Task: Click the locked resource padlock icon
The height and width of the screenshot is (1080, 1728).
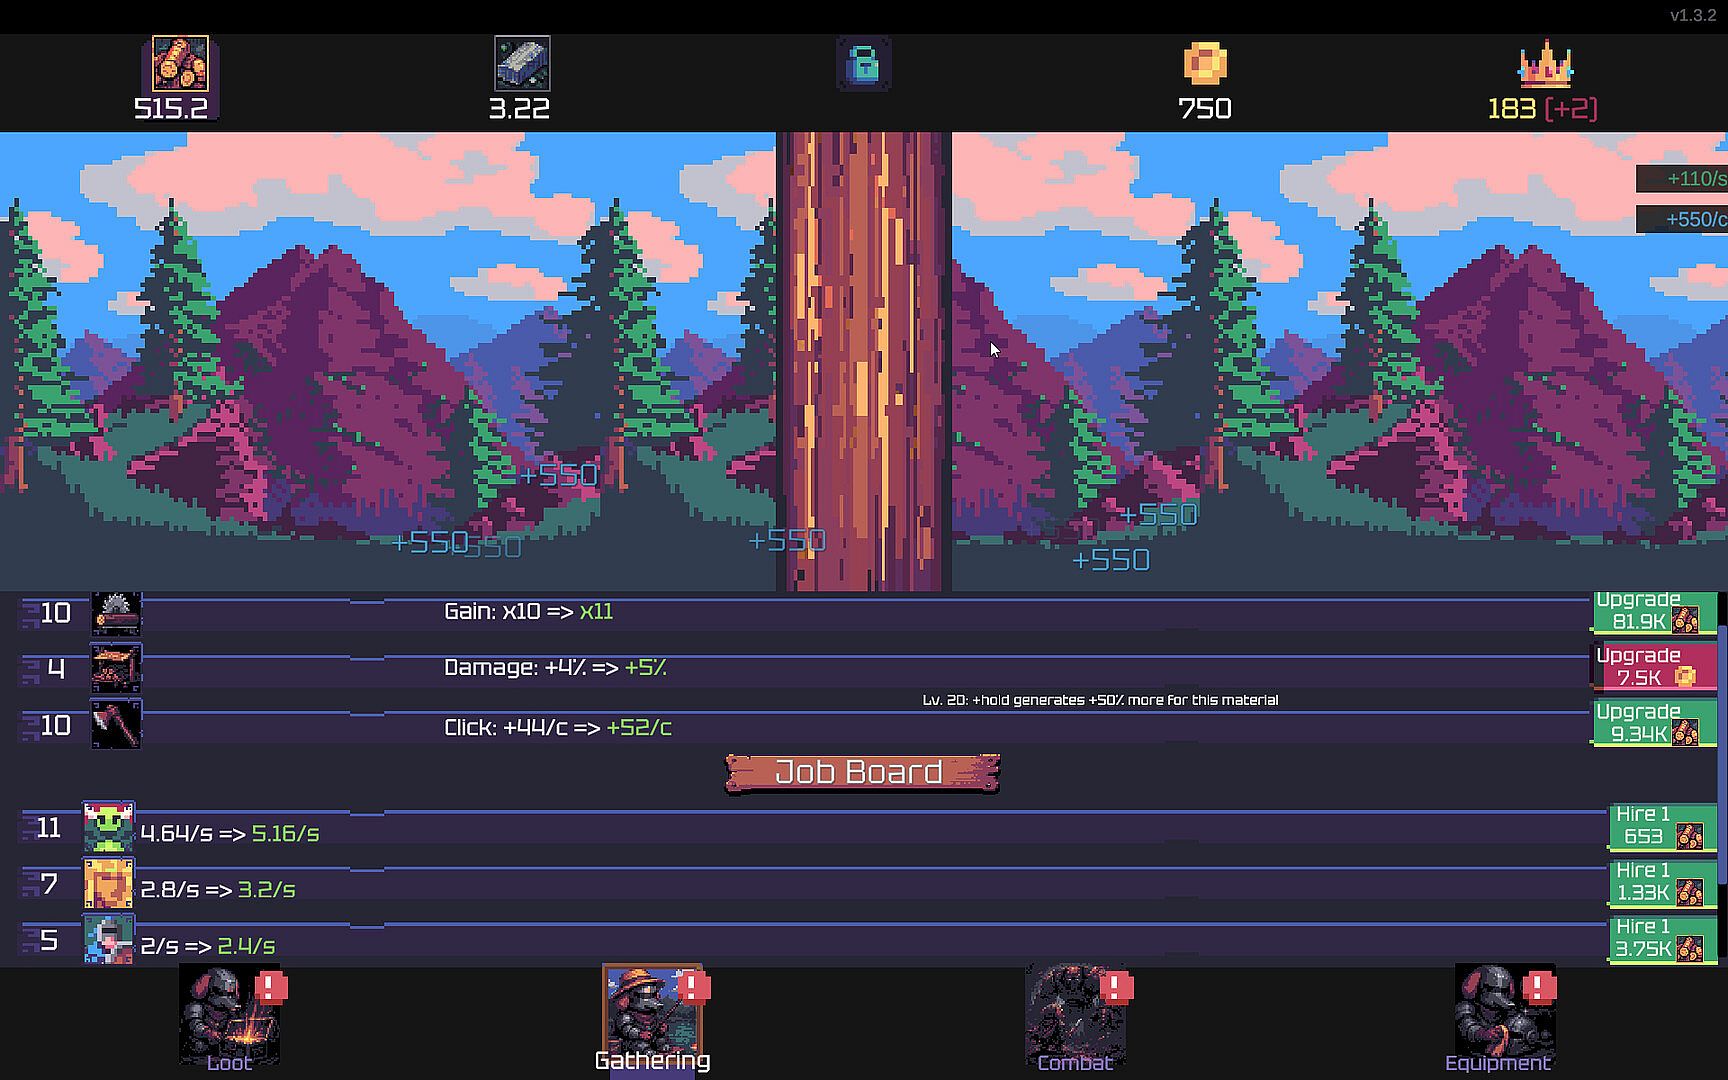Action: pyautogui.click(x=863, y=64)
